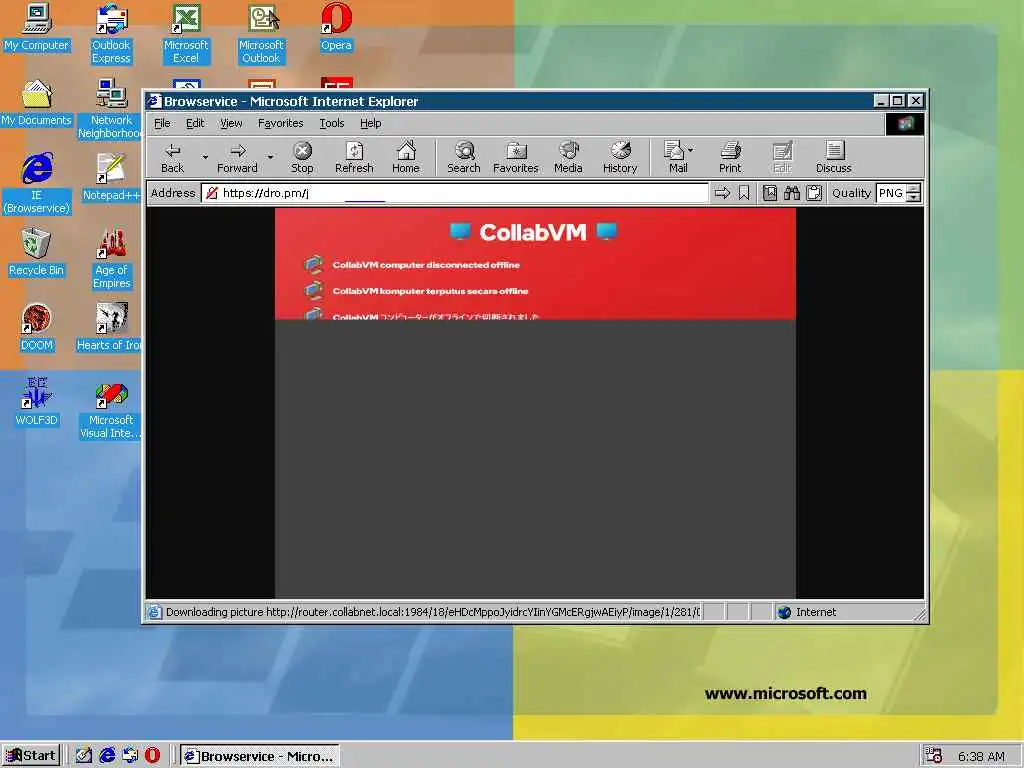Image resolution: width=1024 pixels, height=768 pixels.
Task: Select the Network Neighborhood desktop icon
Action: coord(110,109)
